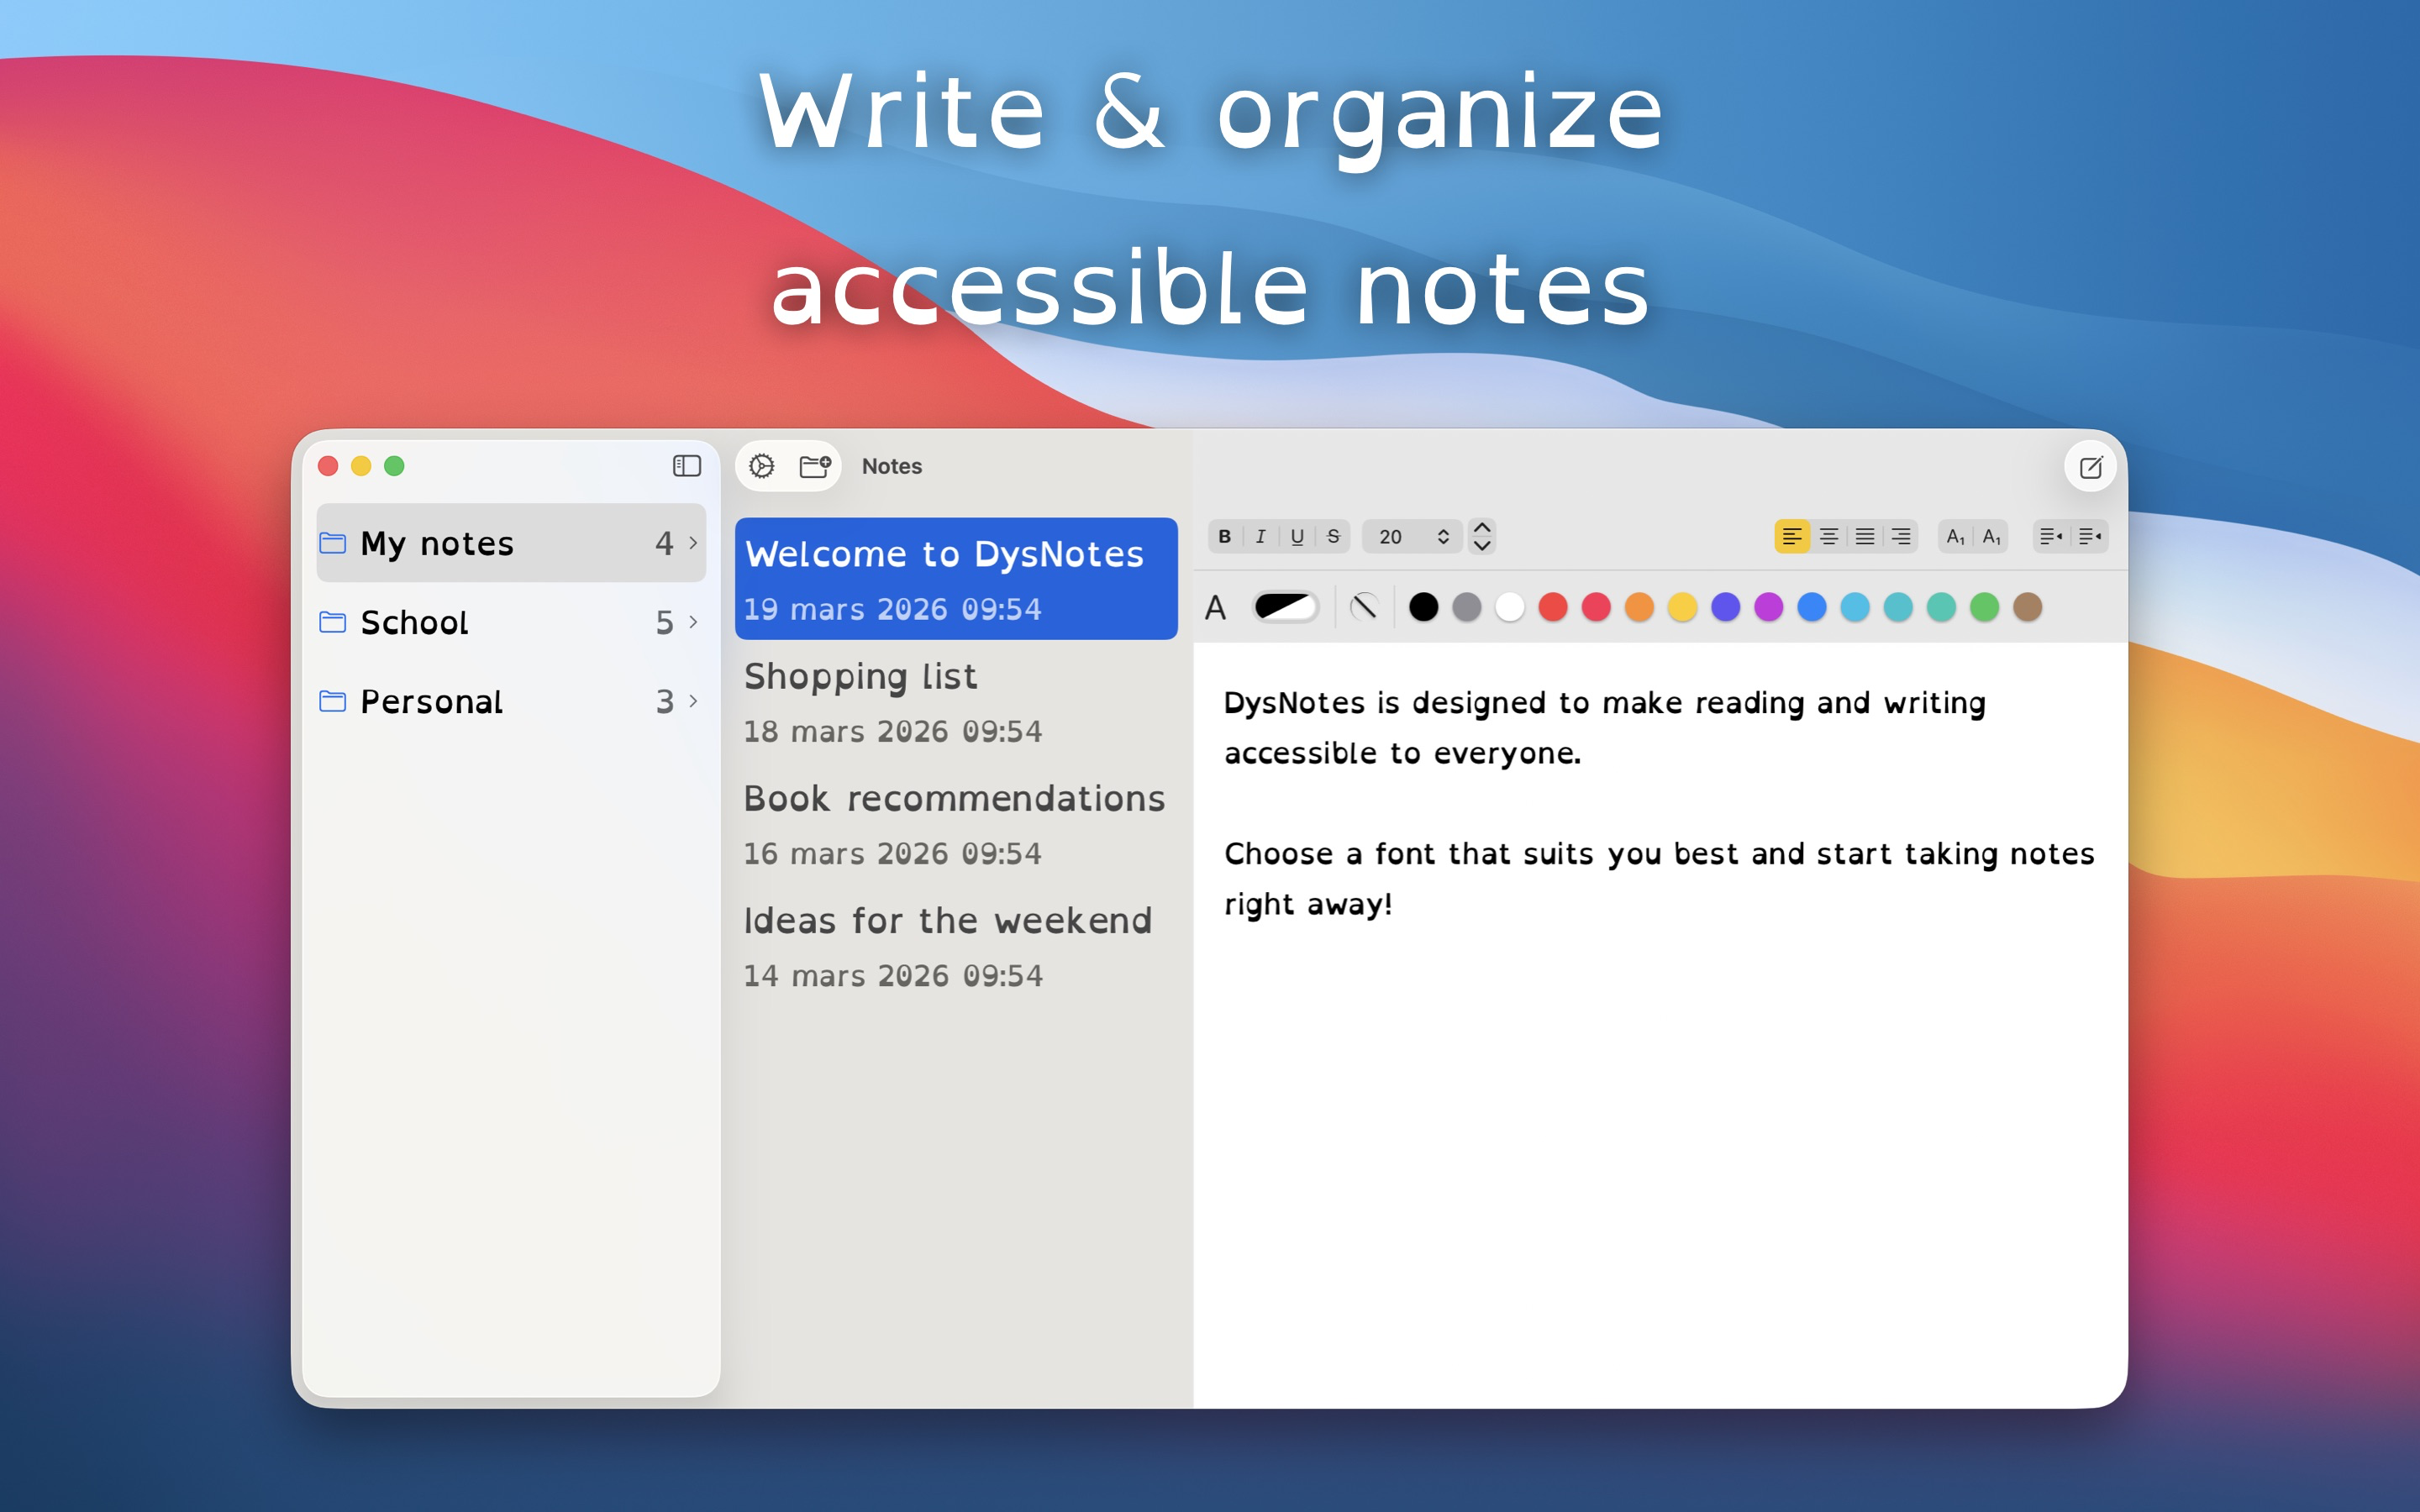Pick the yellow color swatch
The width and height of the screenshot is (2420, 1512).
(x=1682, y=607)
